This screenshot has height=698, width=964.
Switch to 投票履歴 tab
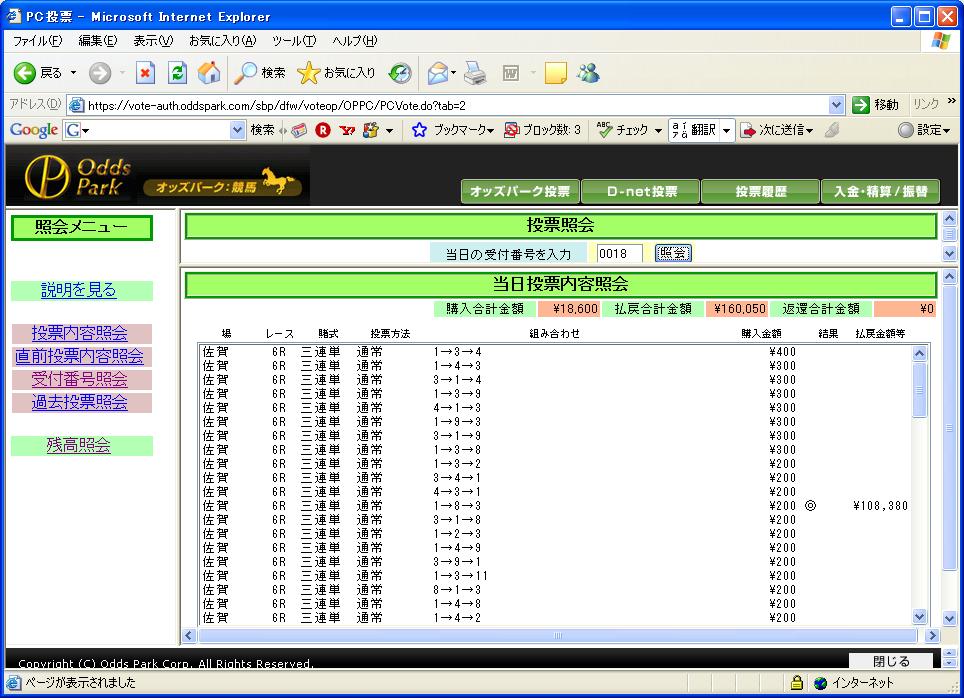click(x=761, y=191)
